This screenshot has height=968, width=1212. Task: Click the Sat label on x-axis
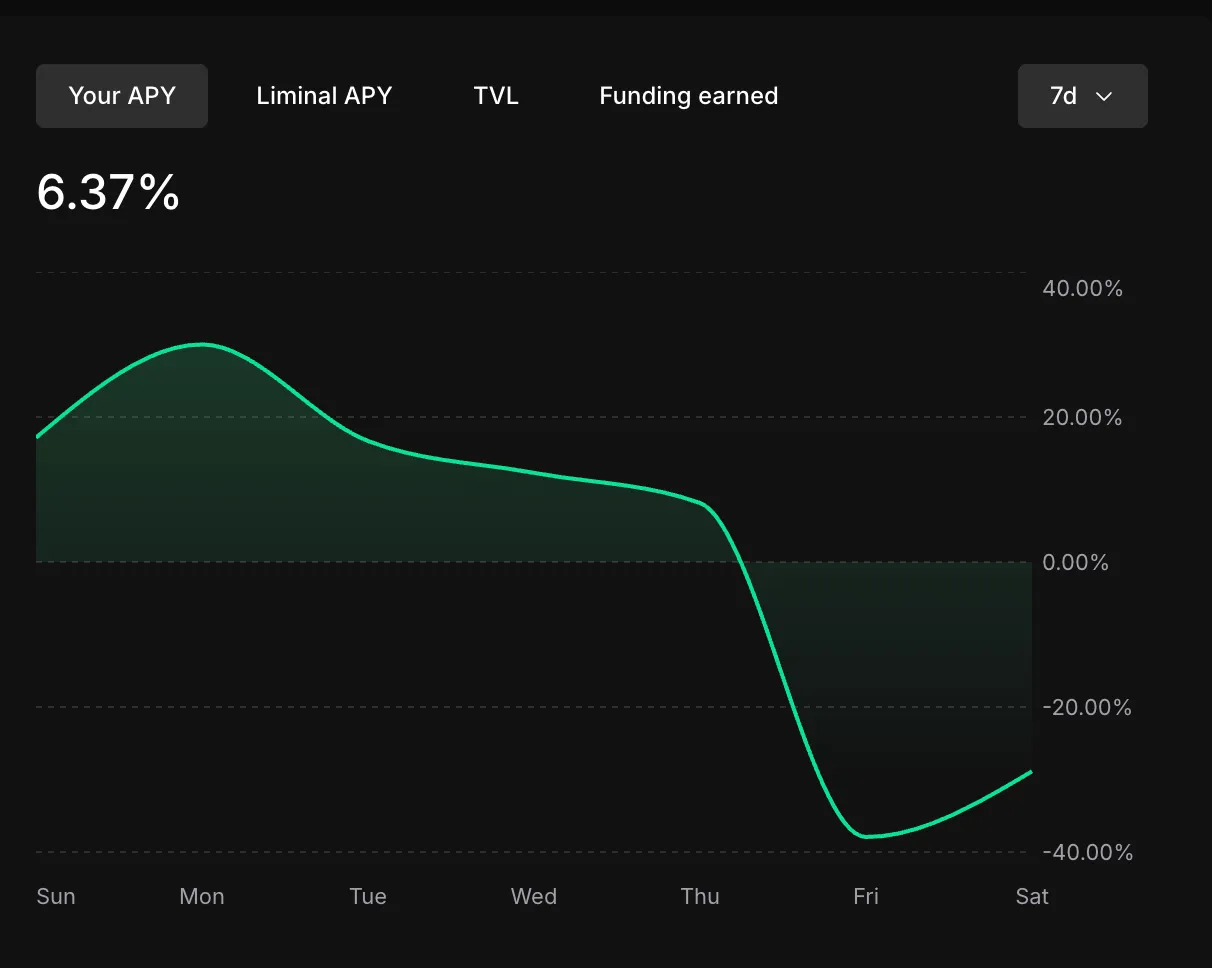tap(1031, 896)
